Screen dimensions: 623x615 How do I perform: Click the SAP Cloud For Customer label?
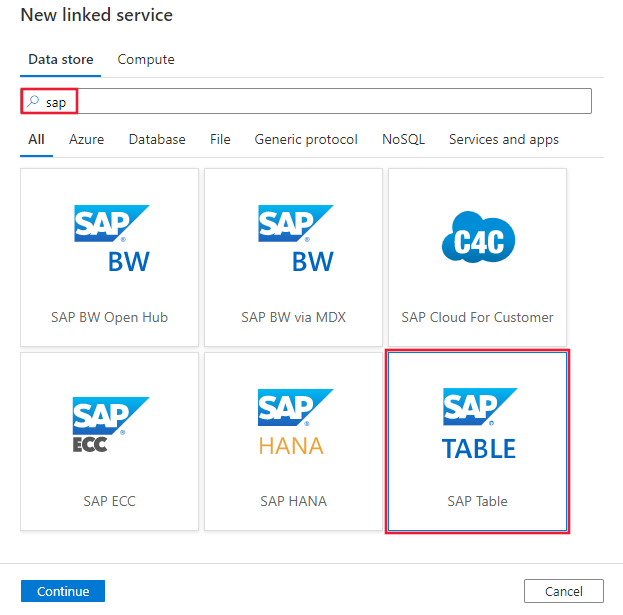point(477,317)
